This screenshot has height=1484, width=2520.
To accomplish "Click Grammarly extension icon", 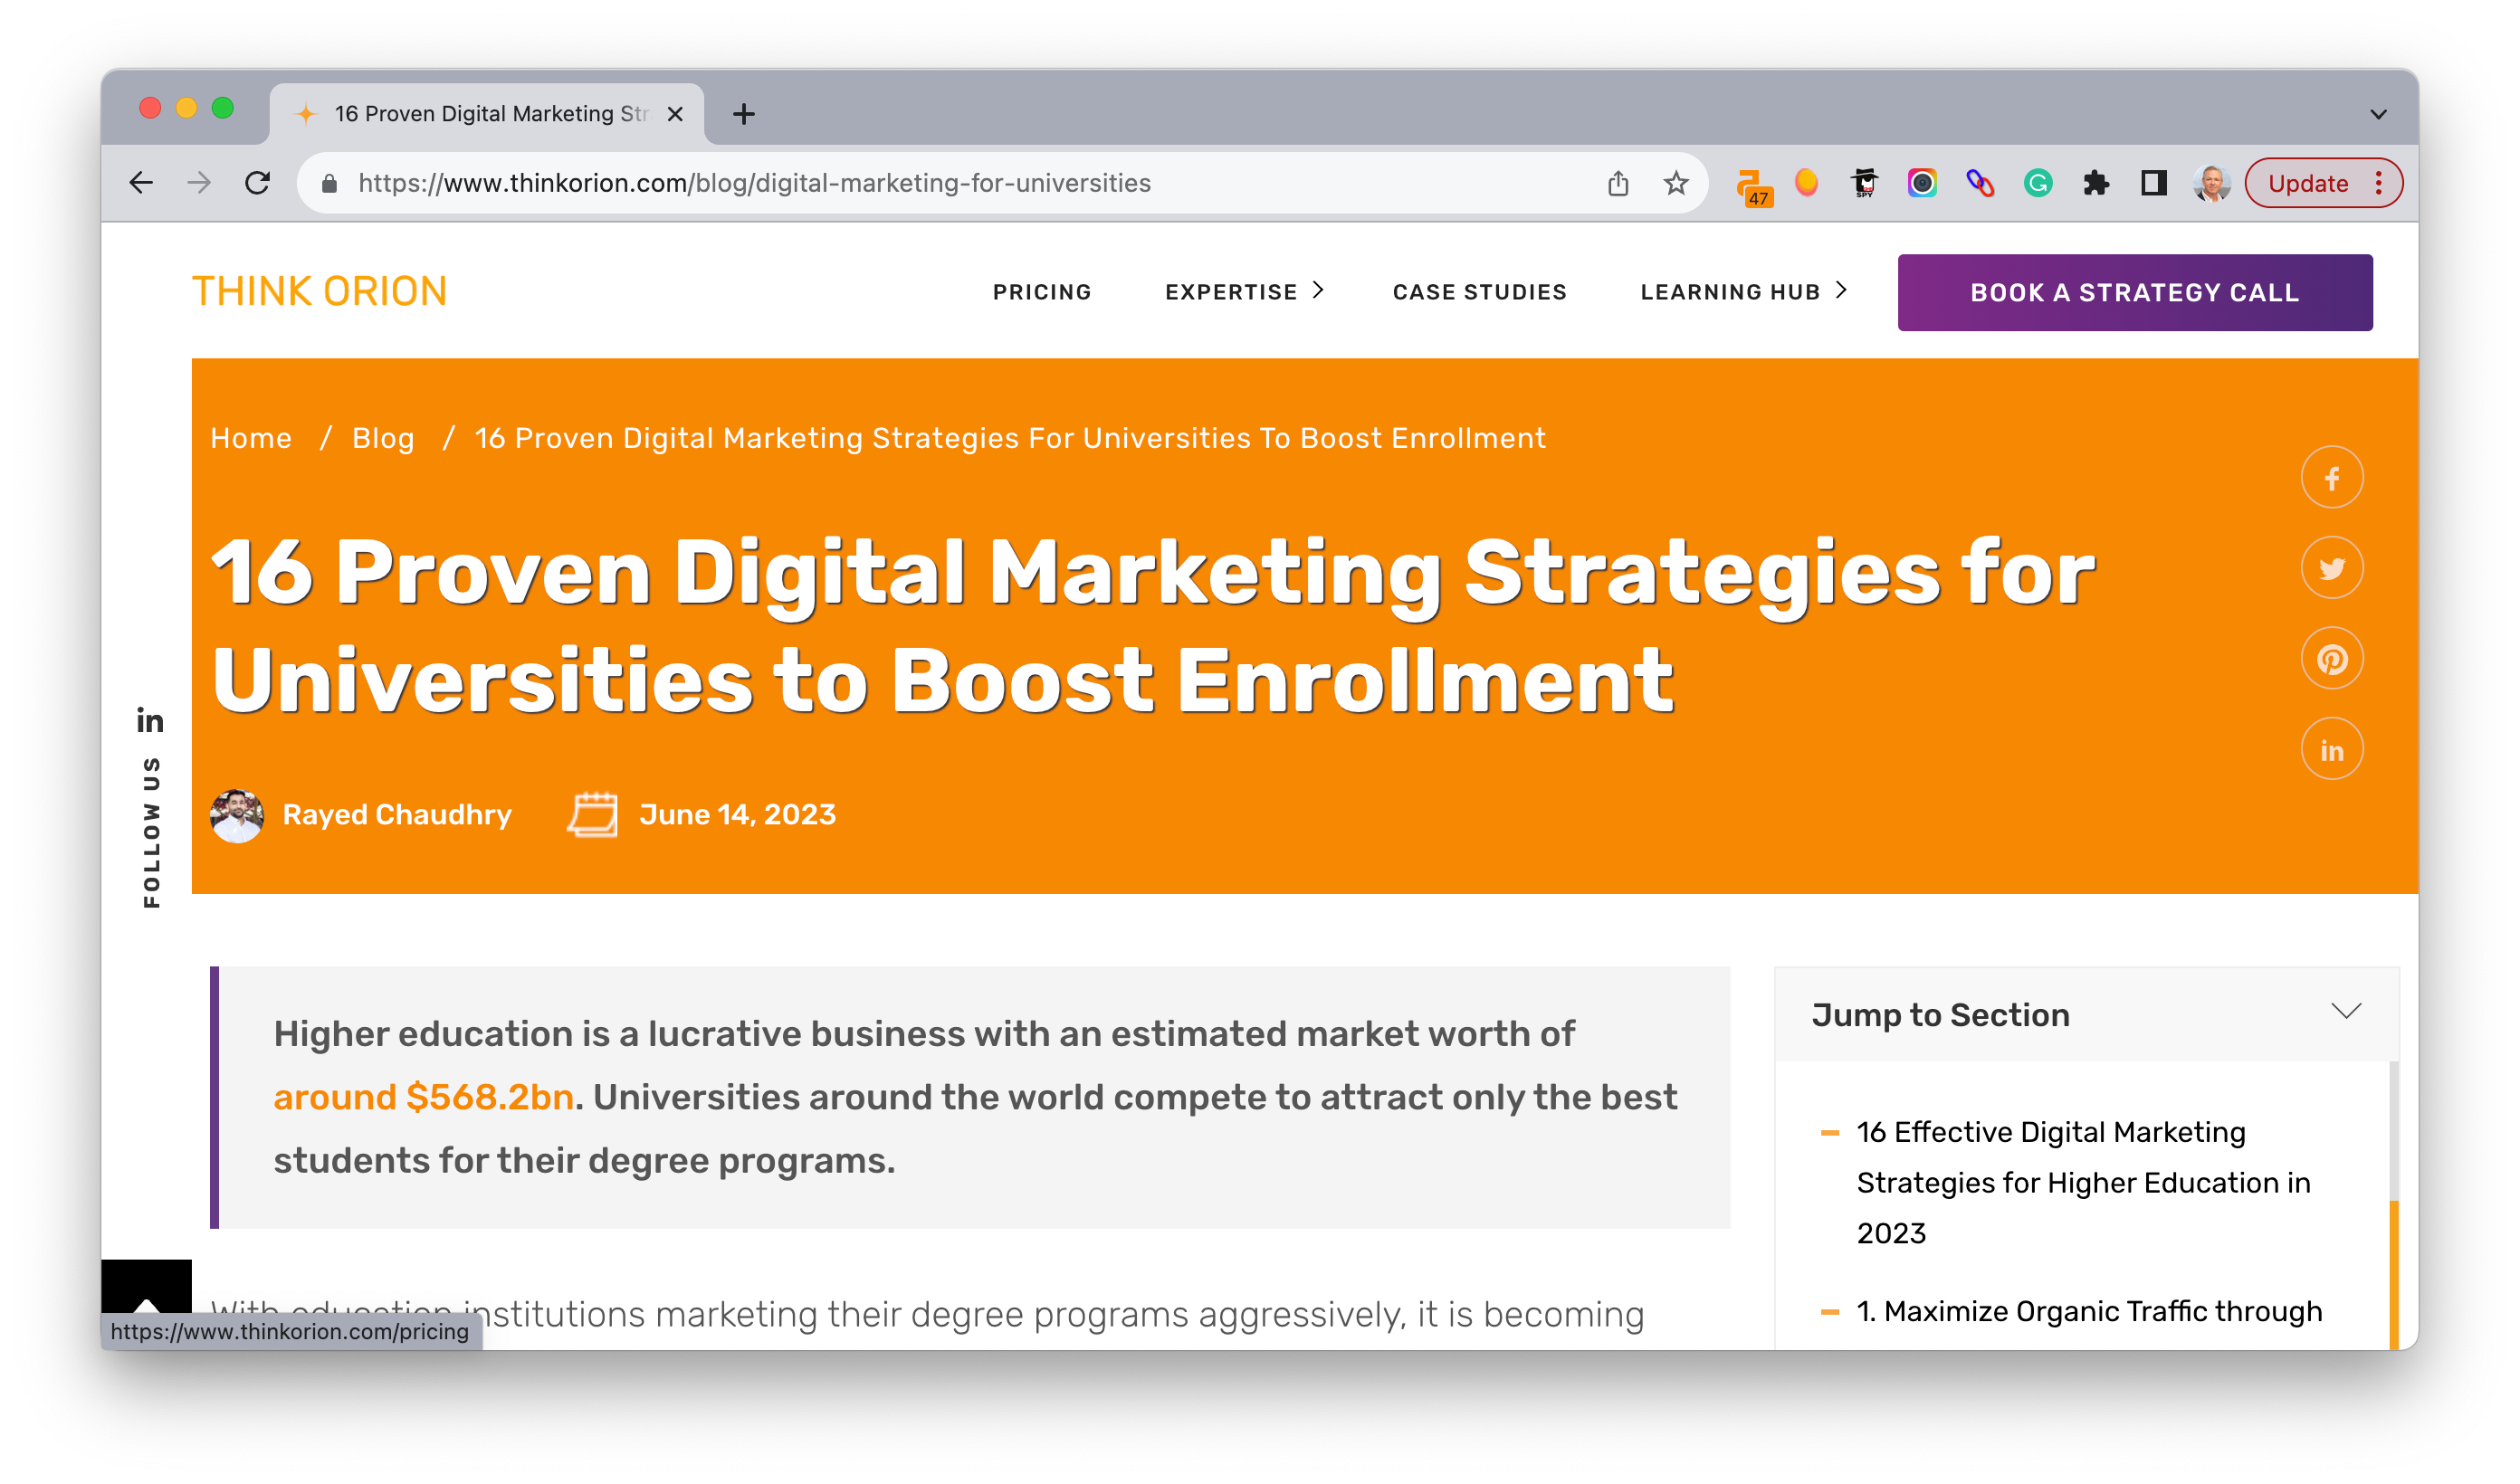I will coord(2038,183).
